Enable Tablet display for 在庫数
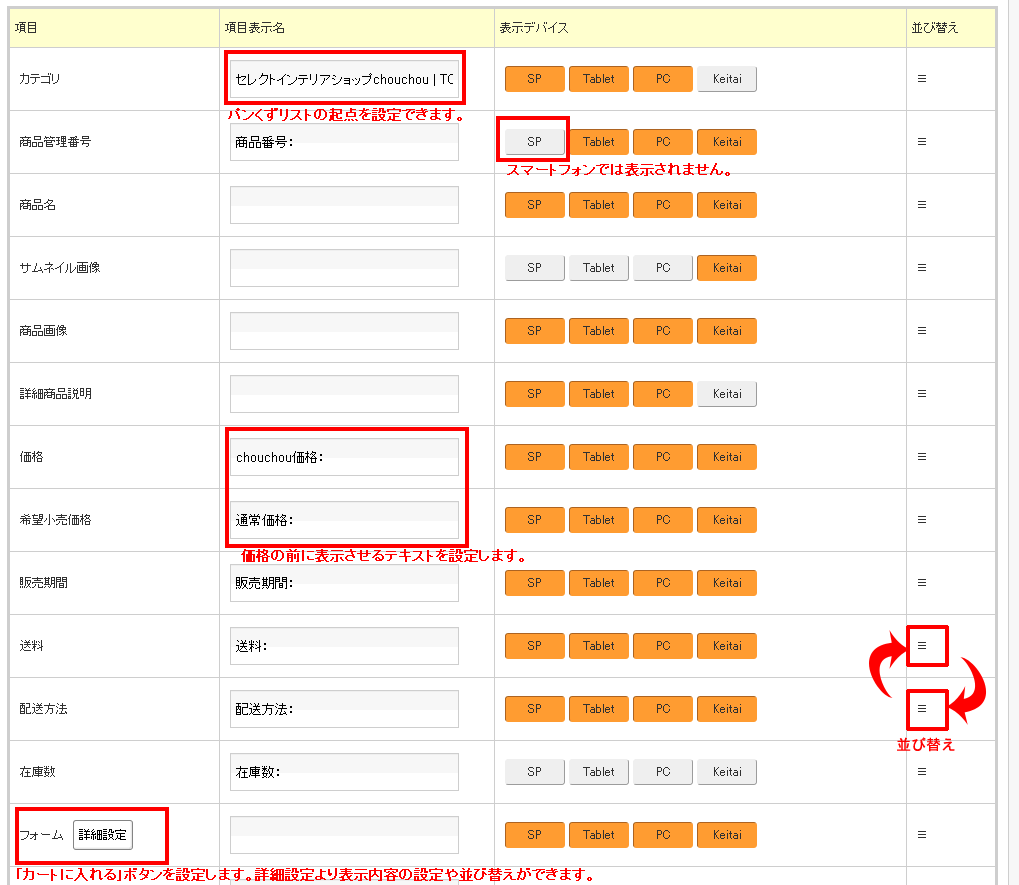 coord(598,772)
